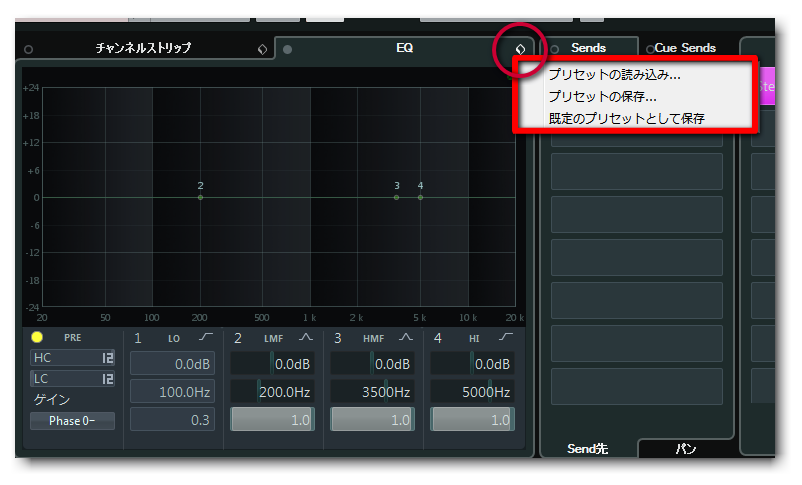
Task: Enable EQ band 3 HMF
Action: (338, 338)
